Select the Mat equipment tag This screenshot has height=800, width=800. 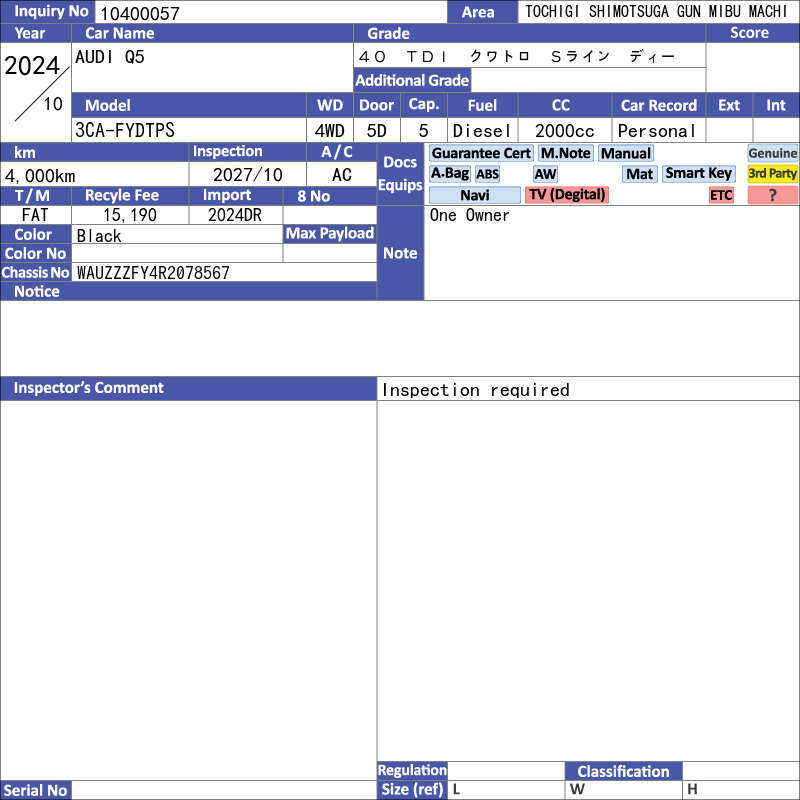point(639,174)
